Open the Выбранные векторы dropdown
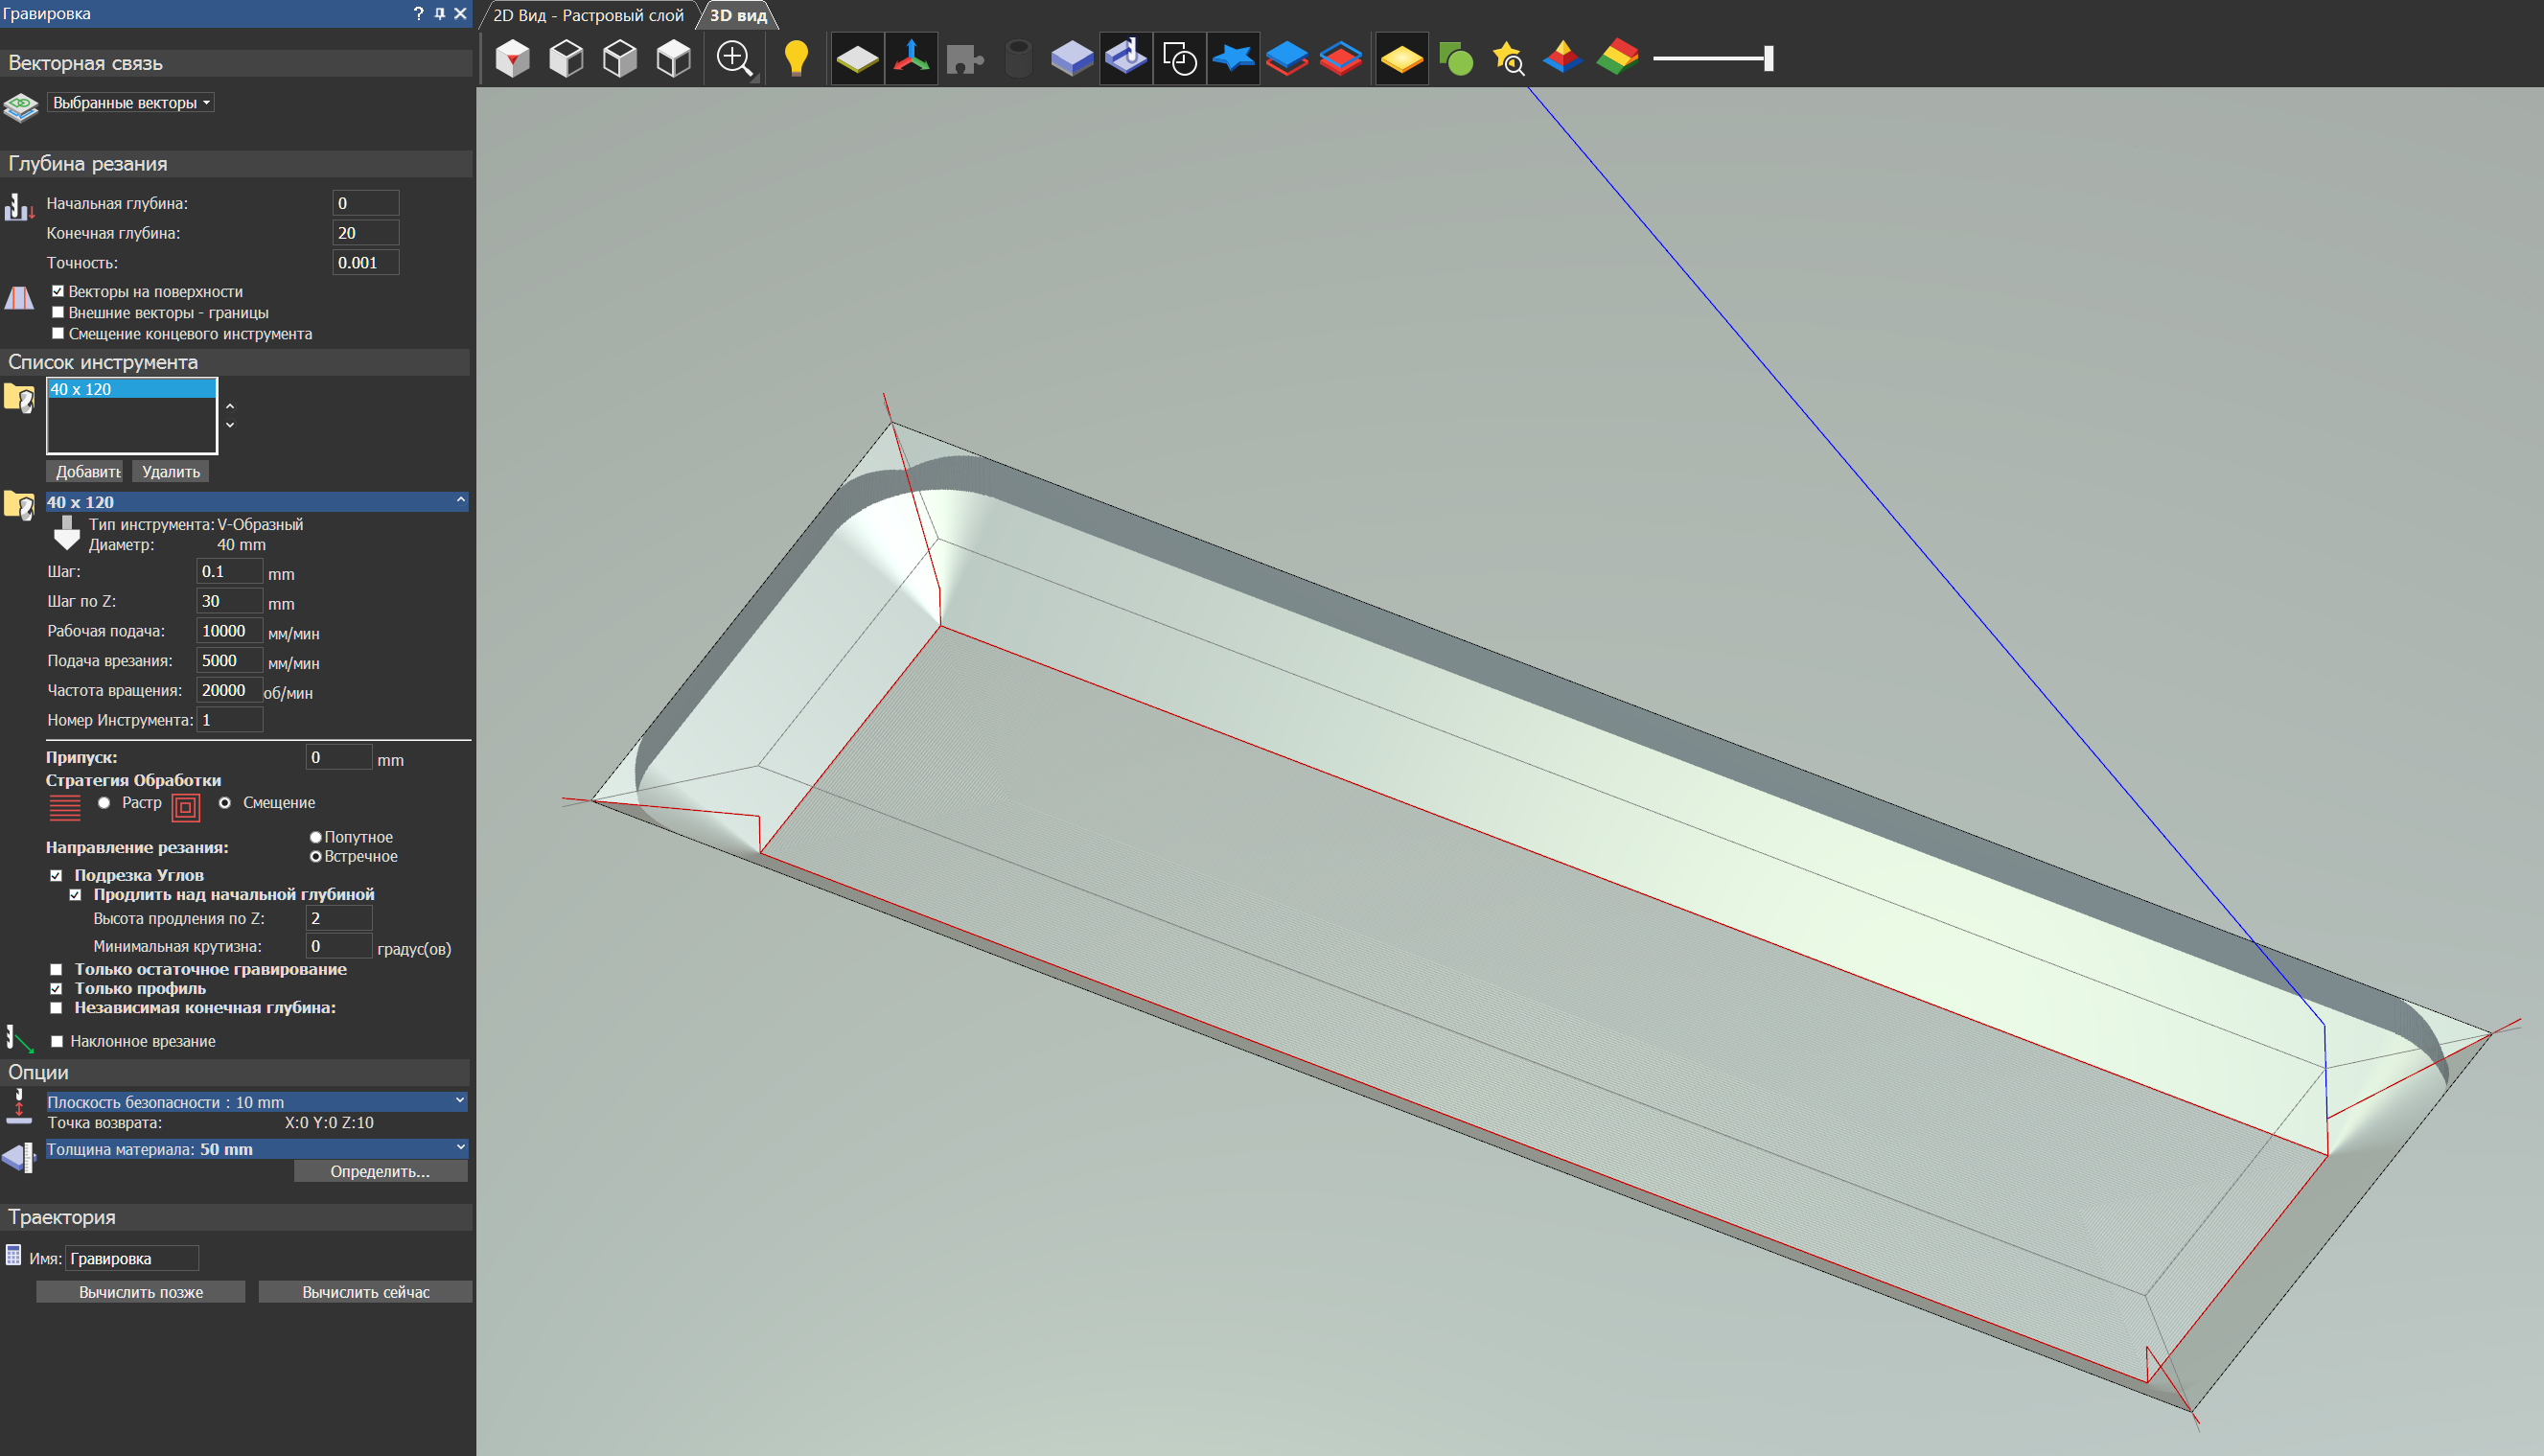This screenshot has width=2544, height=1456. 131,103
